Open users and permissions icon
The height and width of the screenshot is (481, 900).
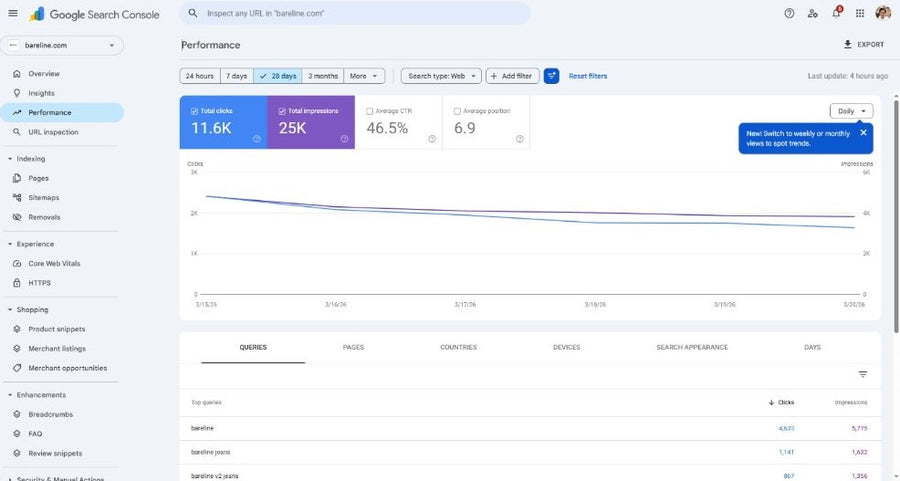tap(813, 13)
